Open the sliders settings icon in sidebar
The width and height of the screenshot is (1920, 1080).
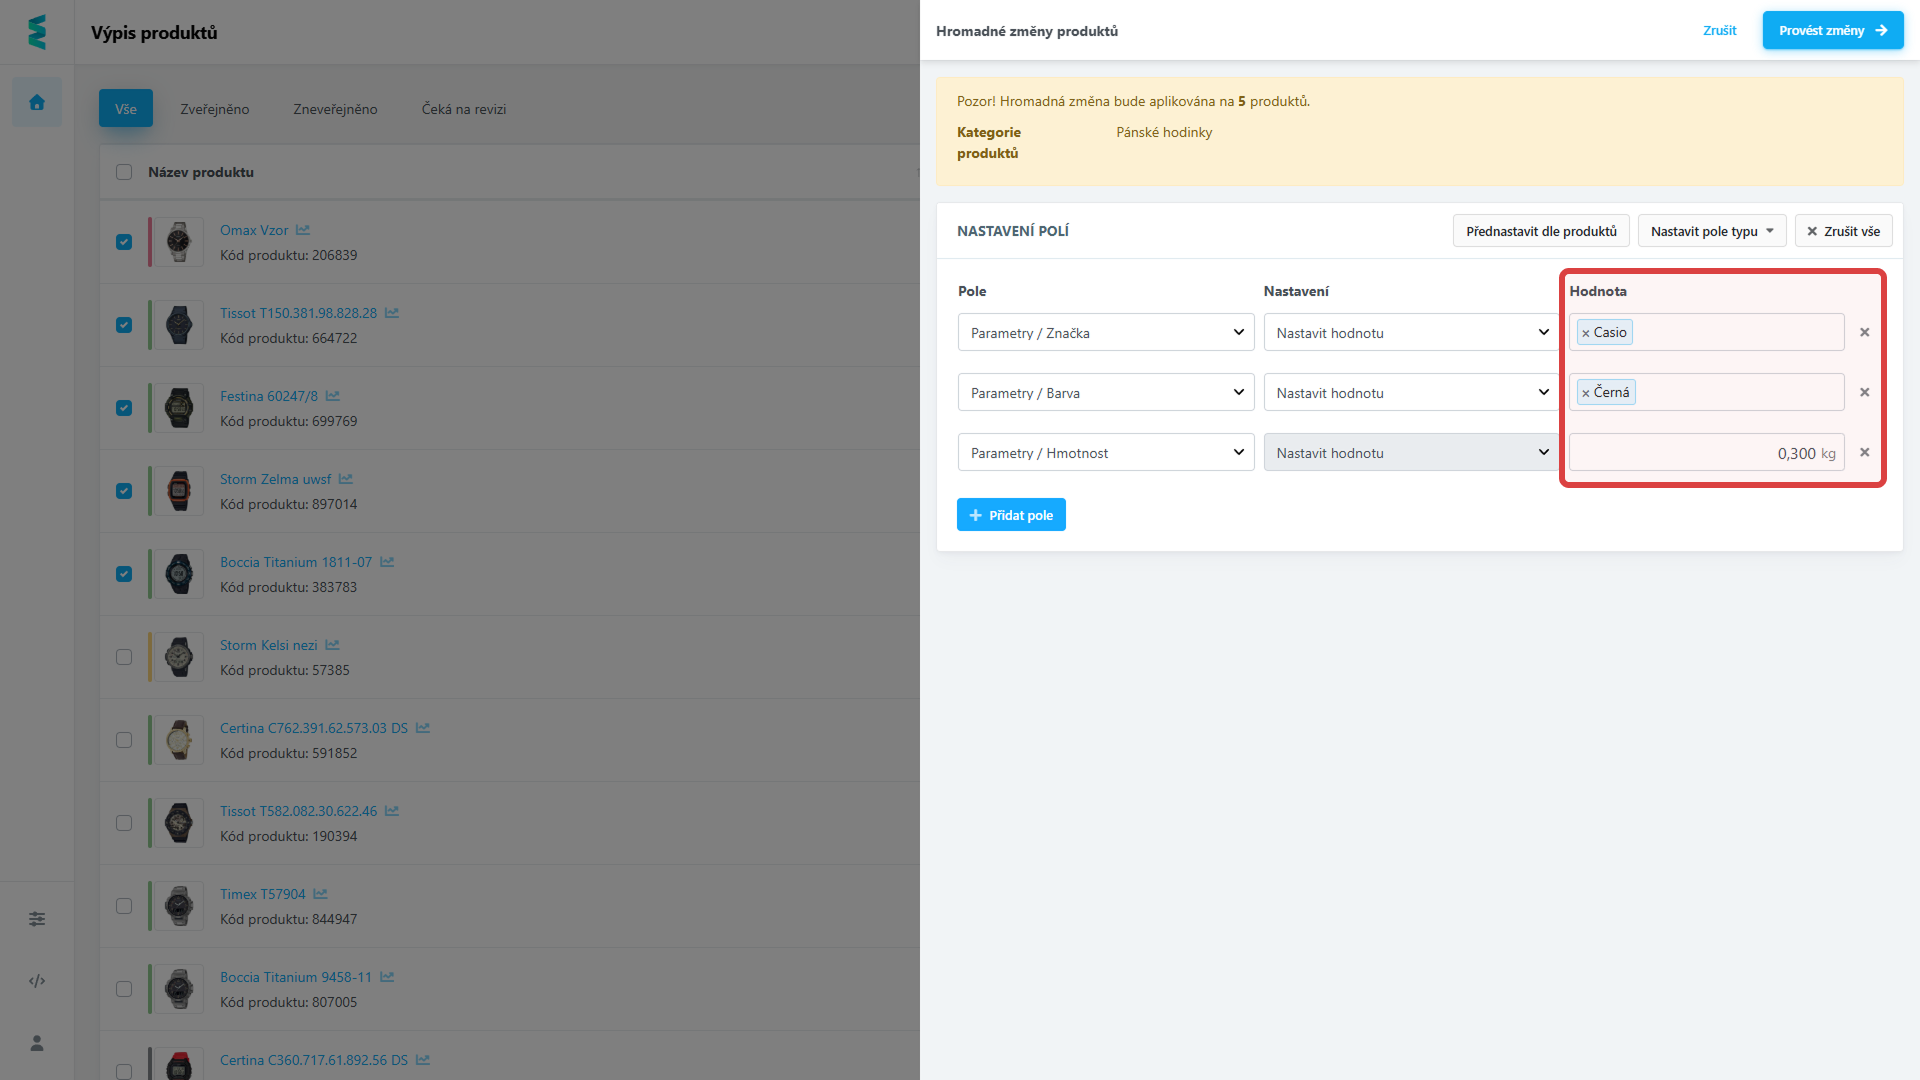37,919
